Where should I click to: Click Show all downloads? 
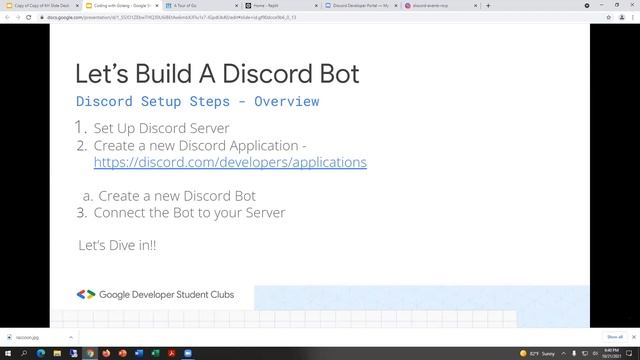(x=615, y=337)
